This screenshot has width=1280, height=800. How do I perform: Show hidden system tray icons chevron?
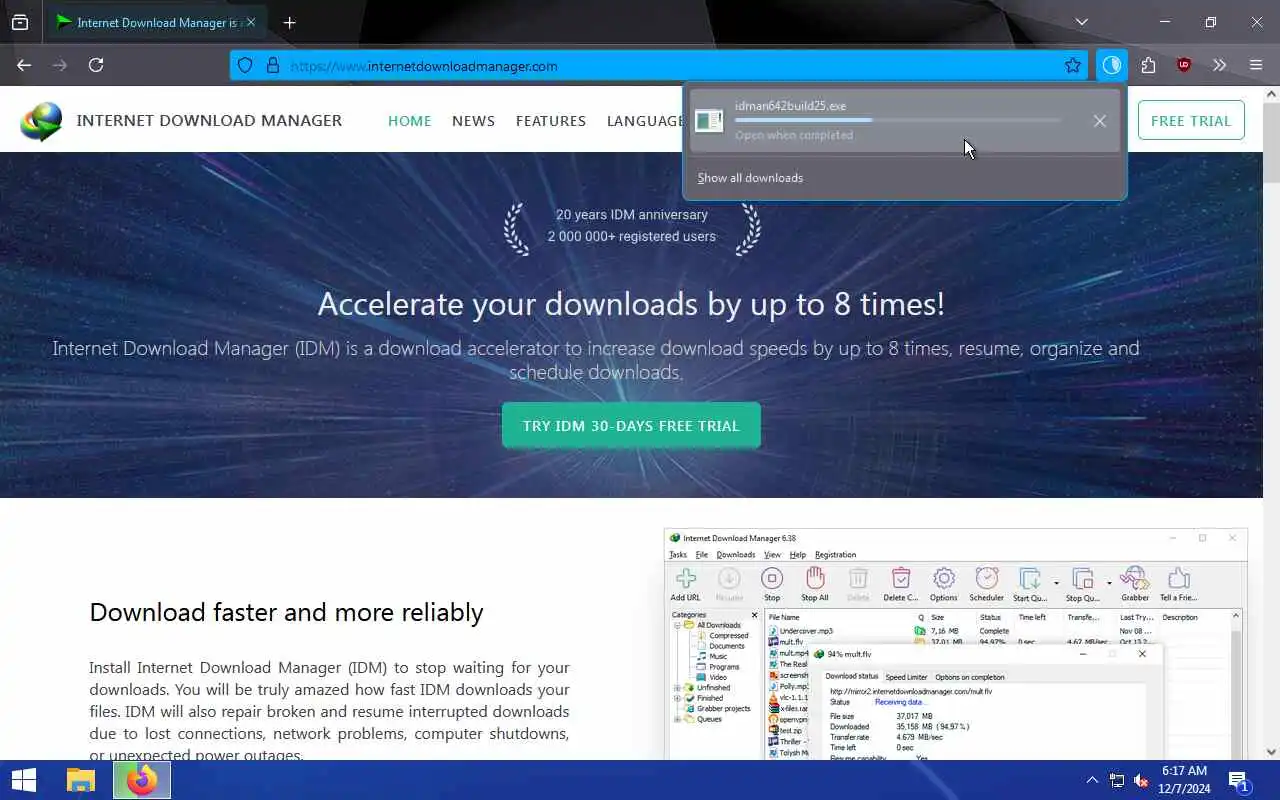point(1092,780)
